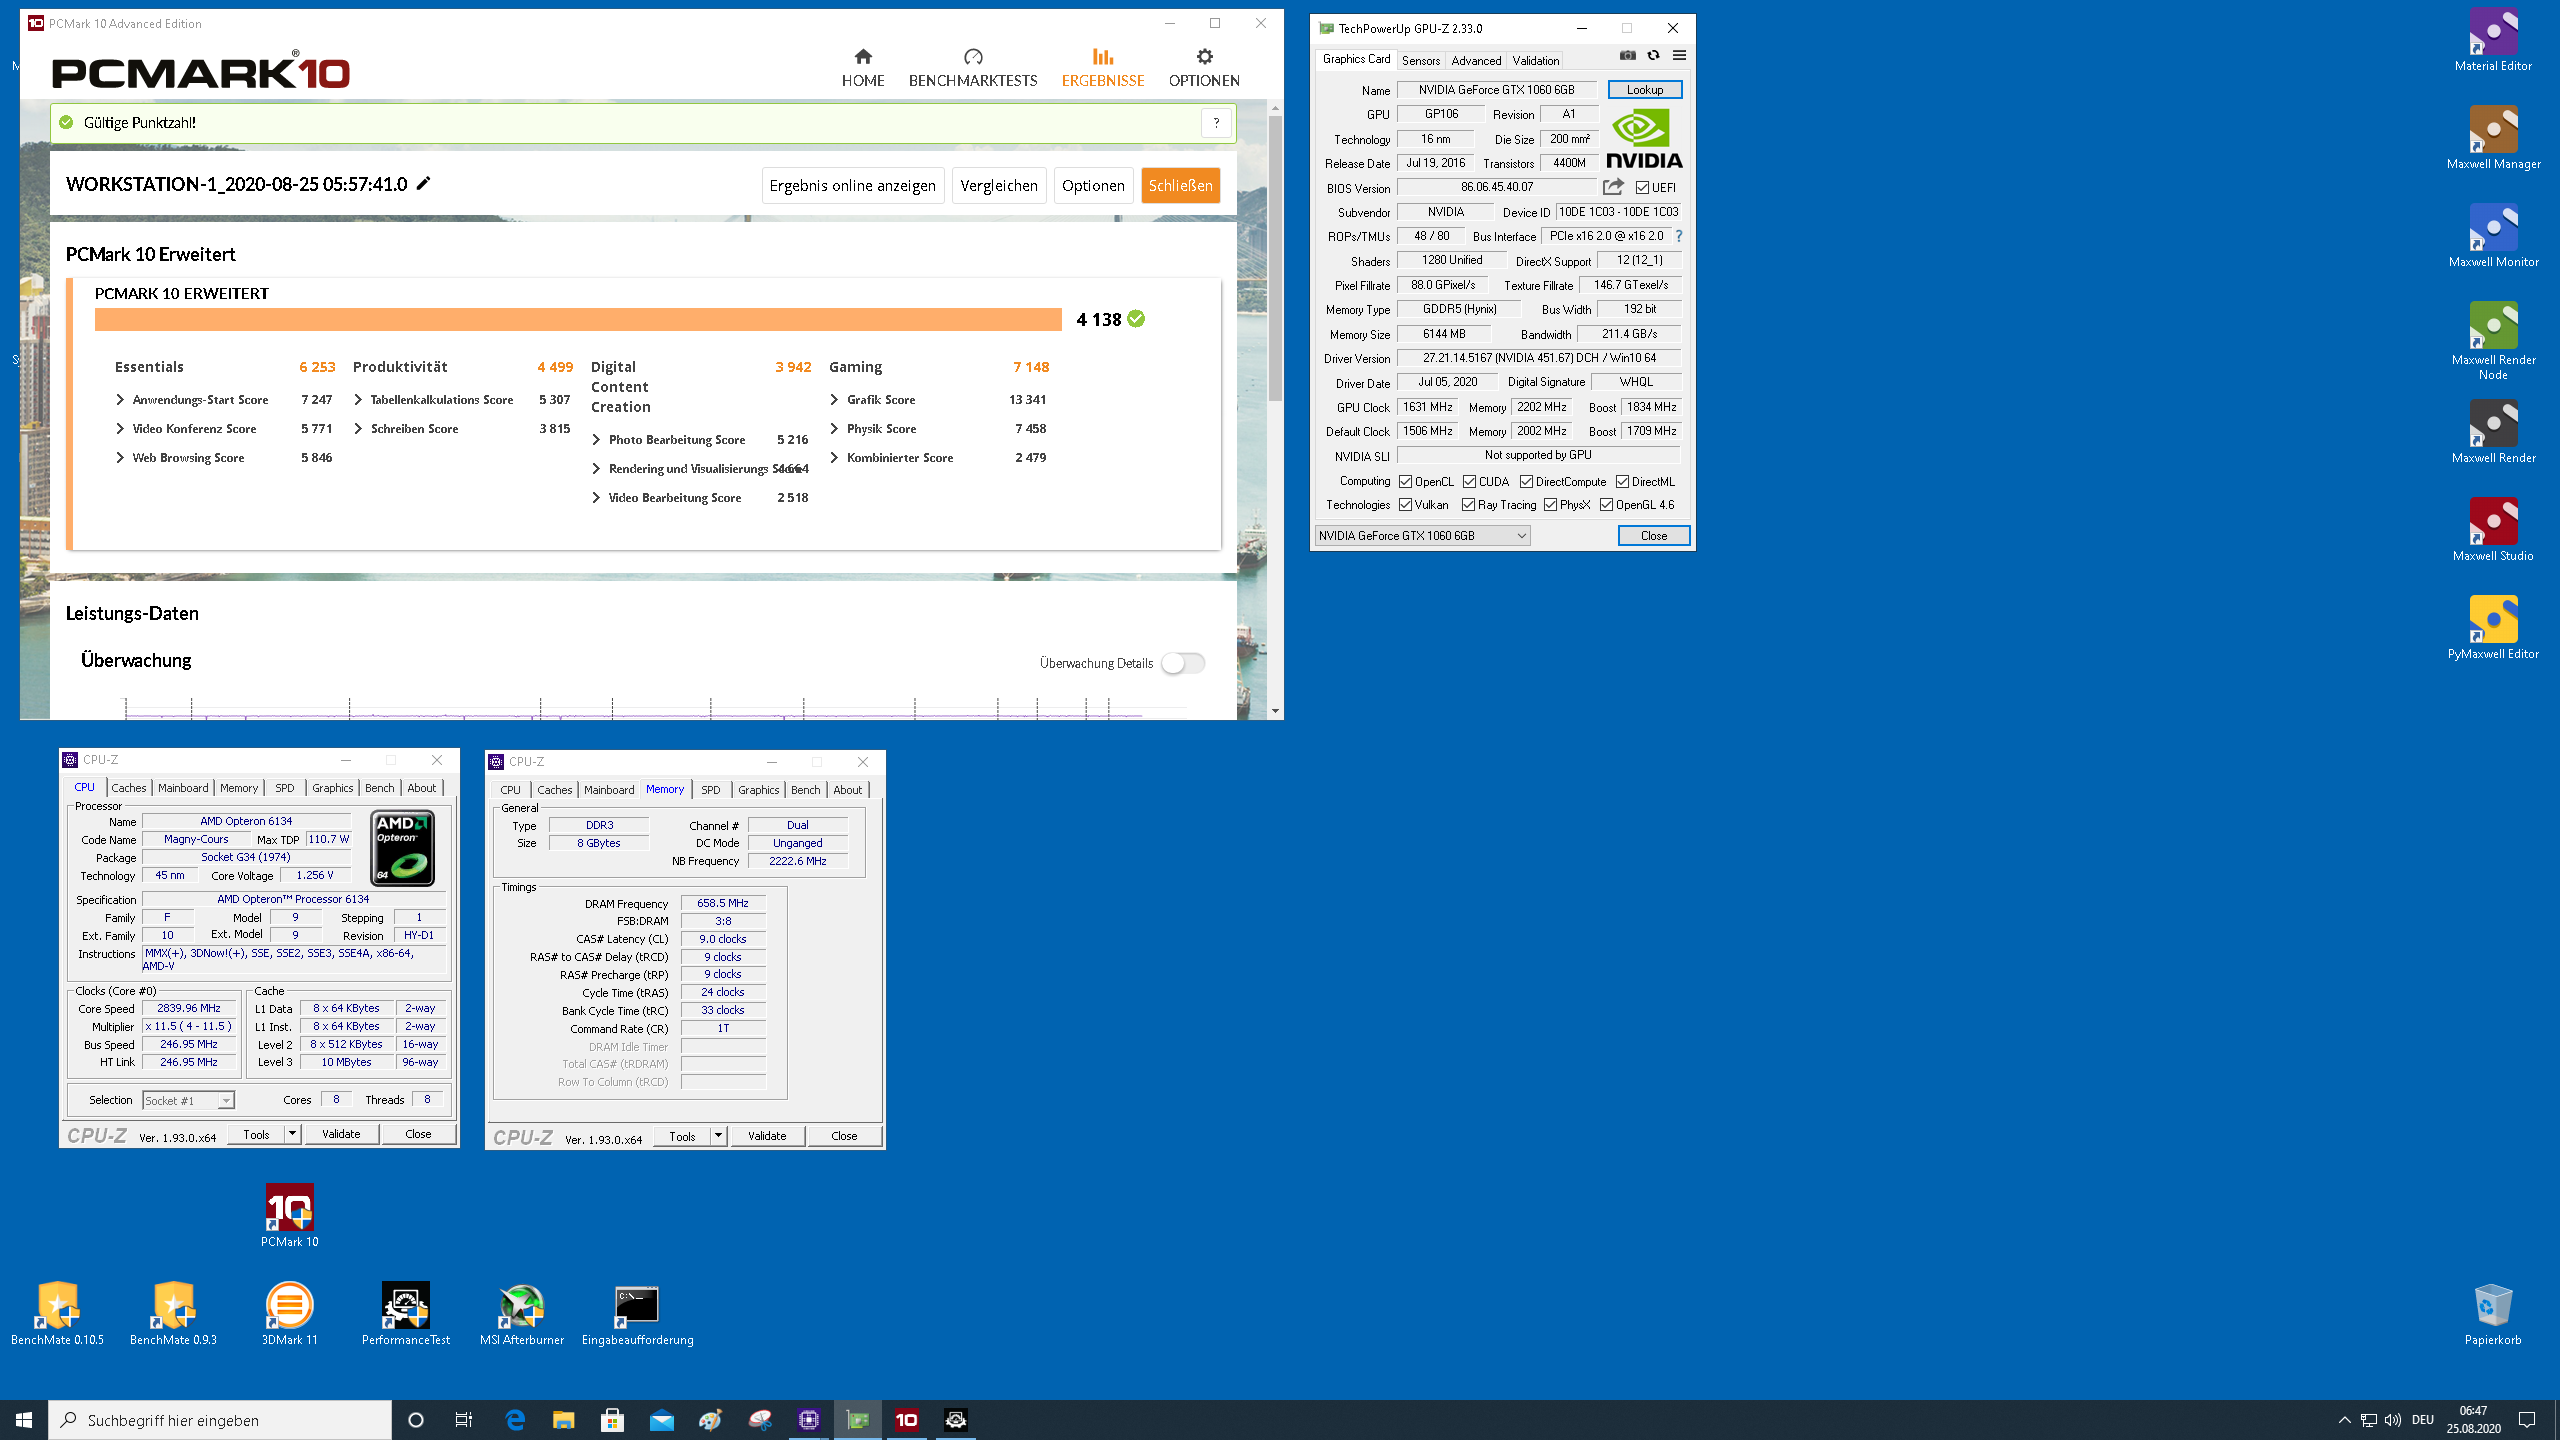Image resolution: width=2560 pixels, height=1440 pixels.
Task: Click help question mark in valid score banner
Action: (1216, 123)
